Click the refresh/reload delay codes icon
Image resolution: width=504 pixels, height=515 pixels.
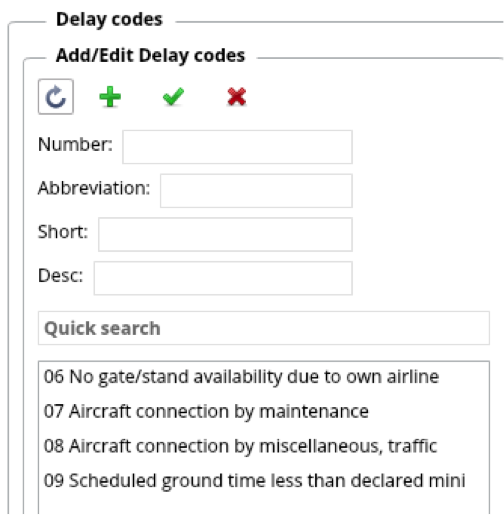56,97
